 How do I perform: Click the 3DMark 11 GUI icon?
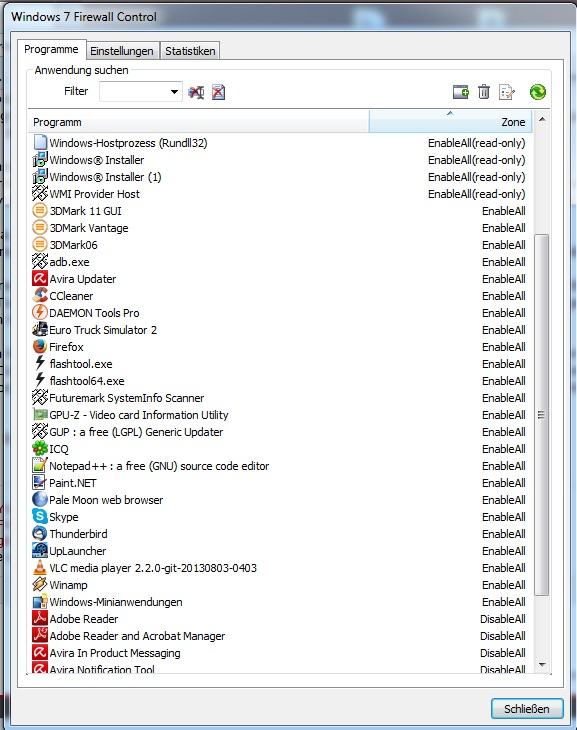[x=40, y=210]
